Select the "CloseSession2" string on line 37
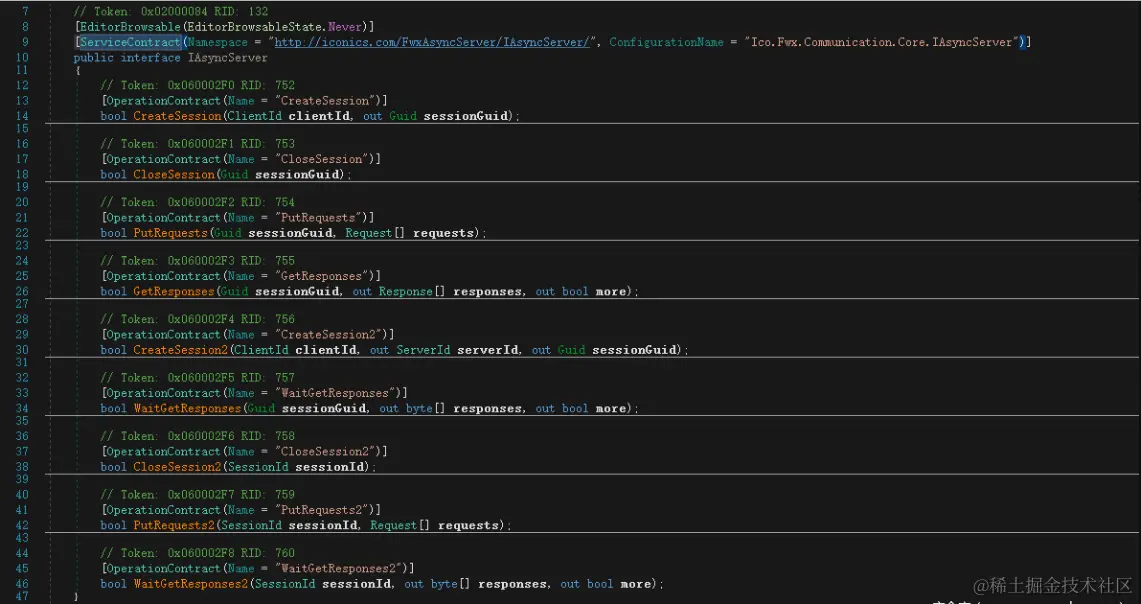Image resolution: width=1141 pixels, height=604 pixels. (x=327, y=451)
